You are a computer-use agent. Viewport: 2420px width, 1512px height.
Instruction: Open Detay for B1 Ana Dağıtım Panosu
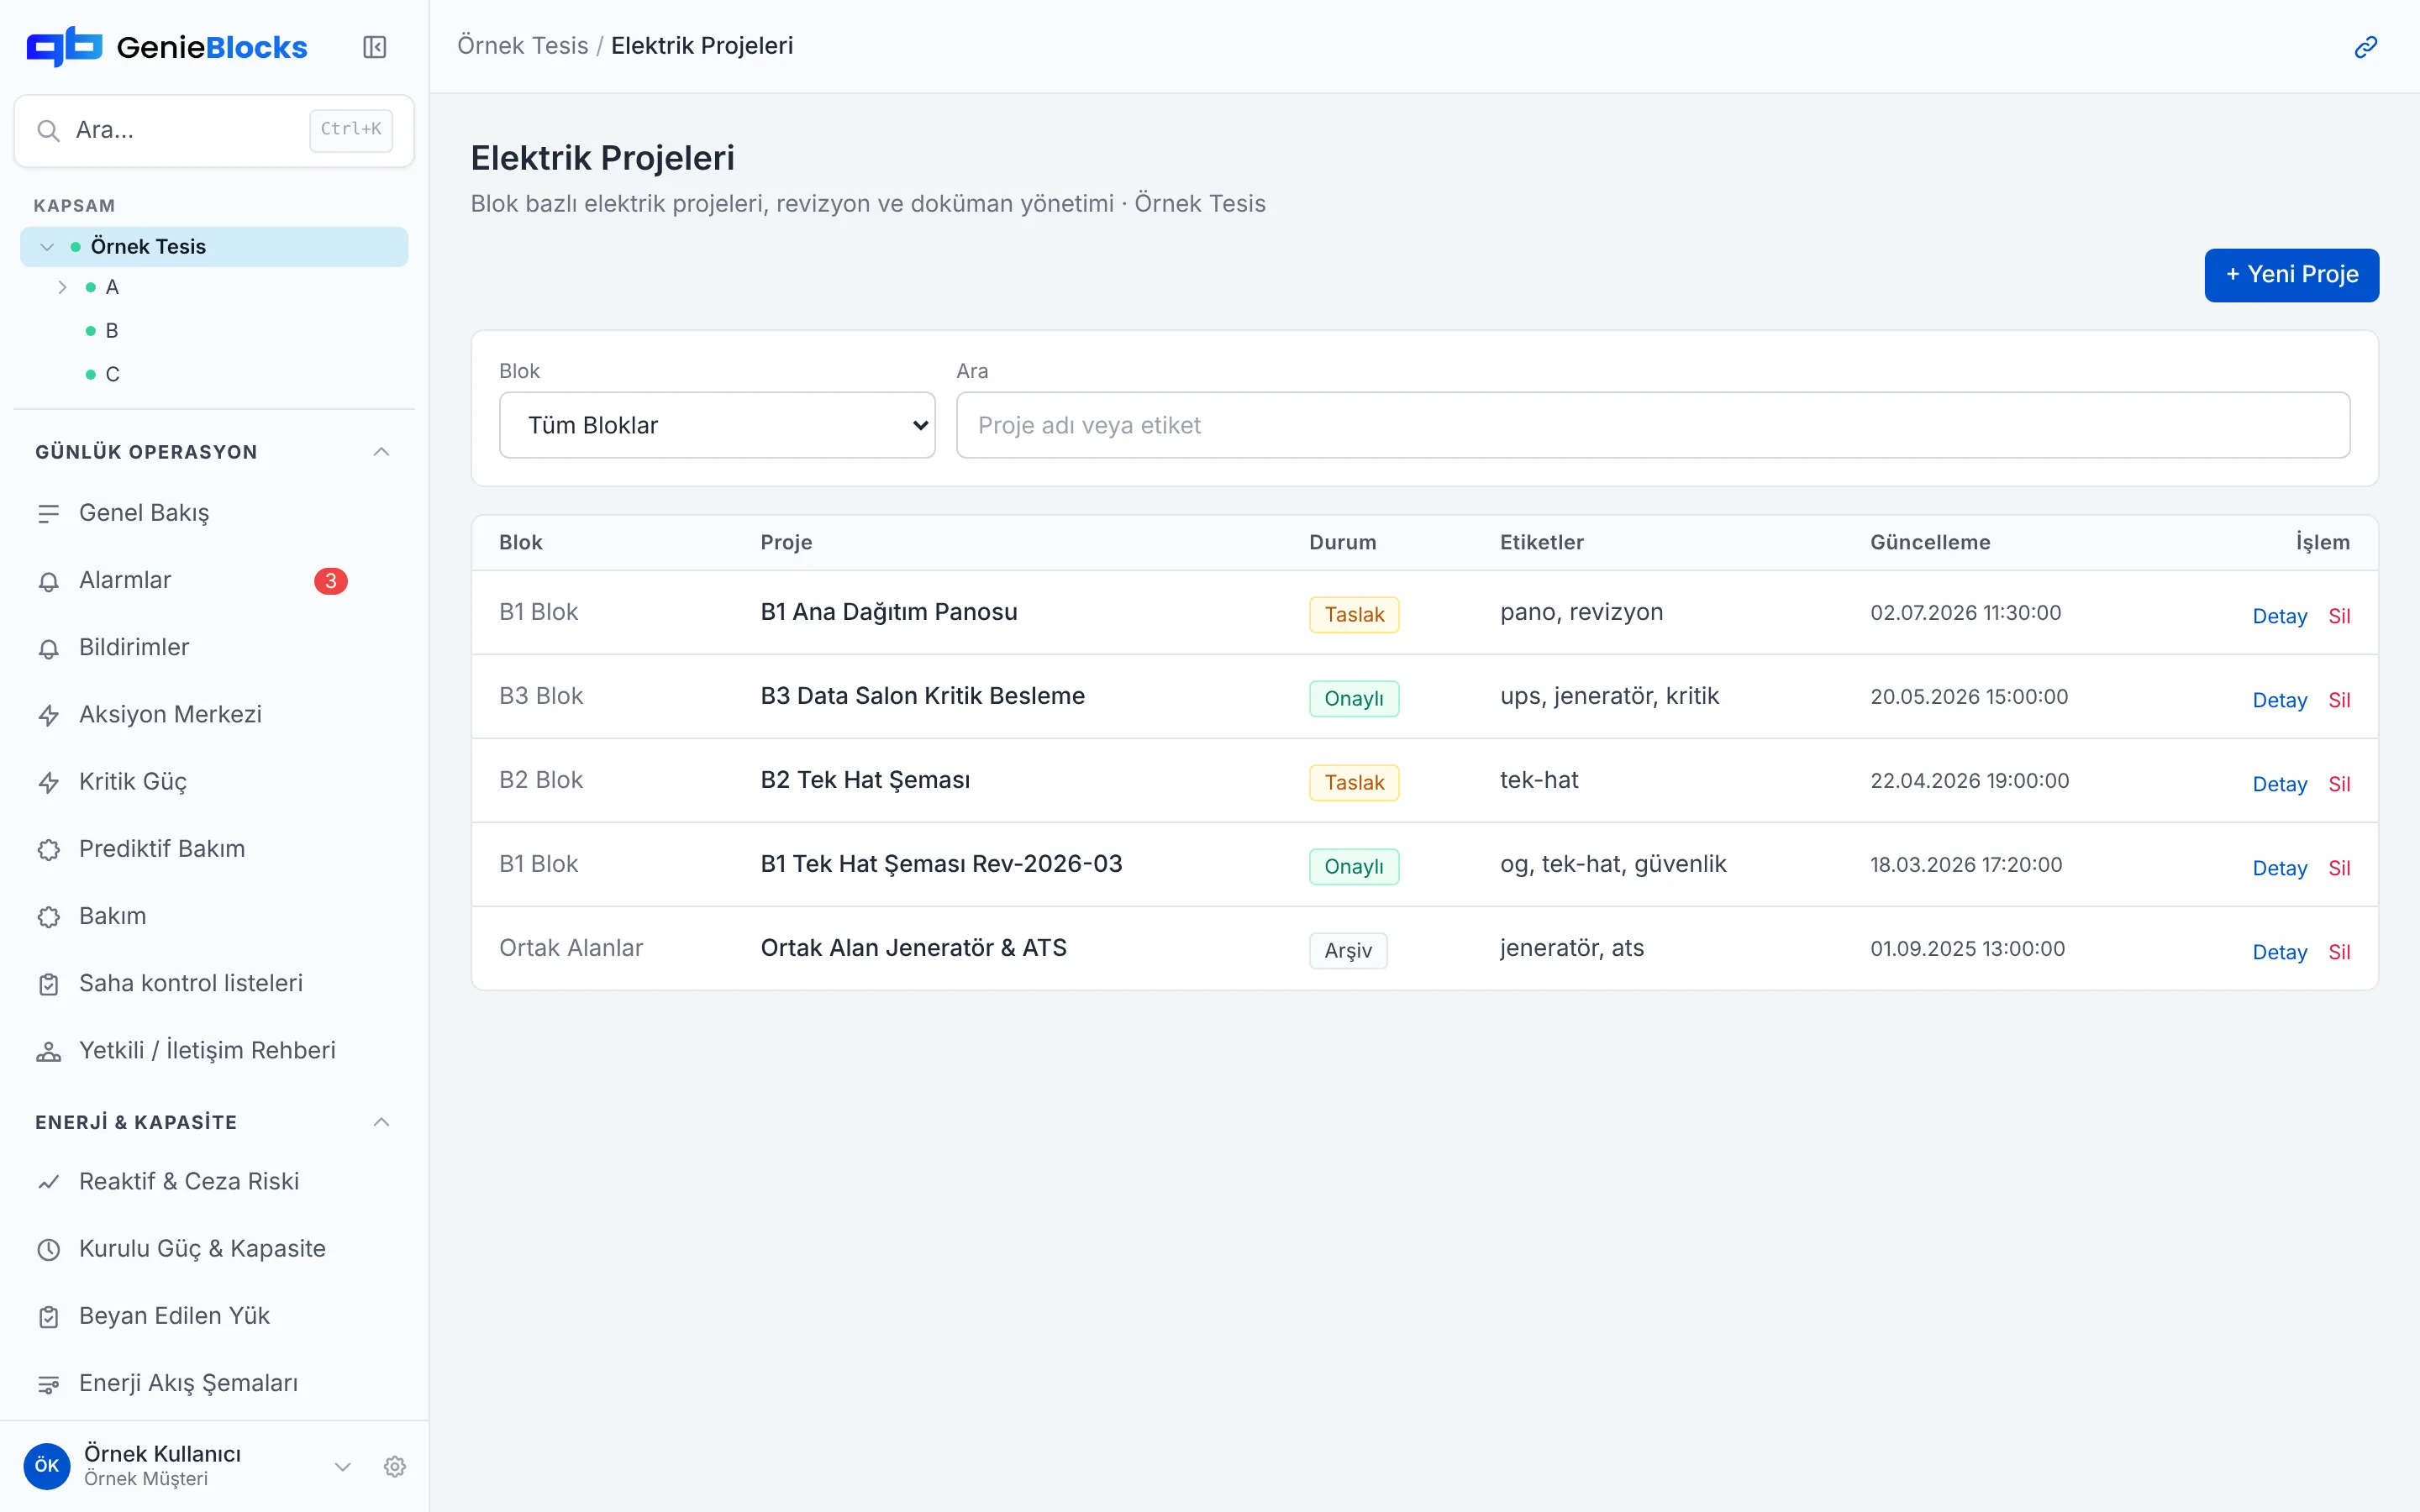pos(2279,616)
